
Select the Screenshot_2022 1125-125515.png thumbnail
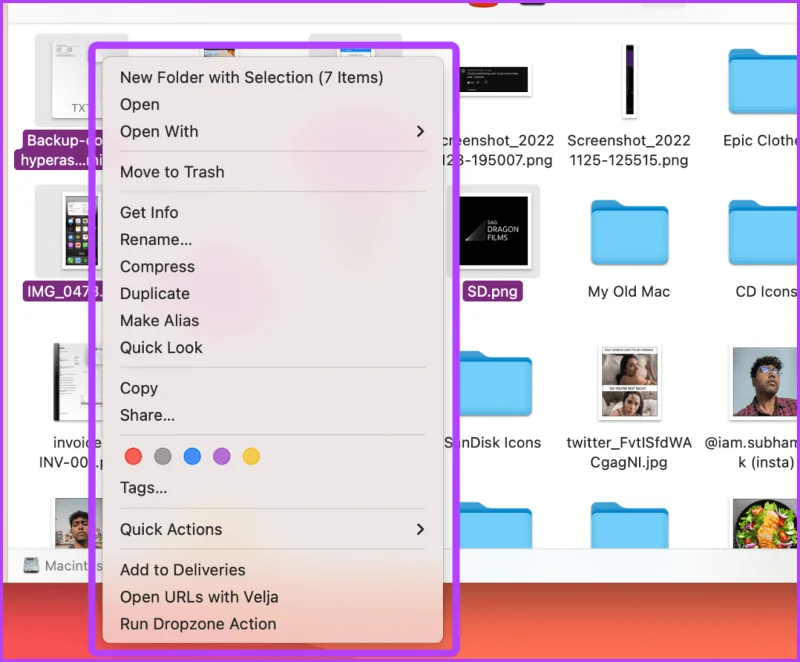630,80
